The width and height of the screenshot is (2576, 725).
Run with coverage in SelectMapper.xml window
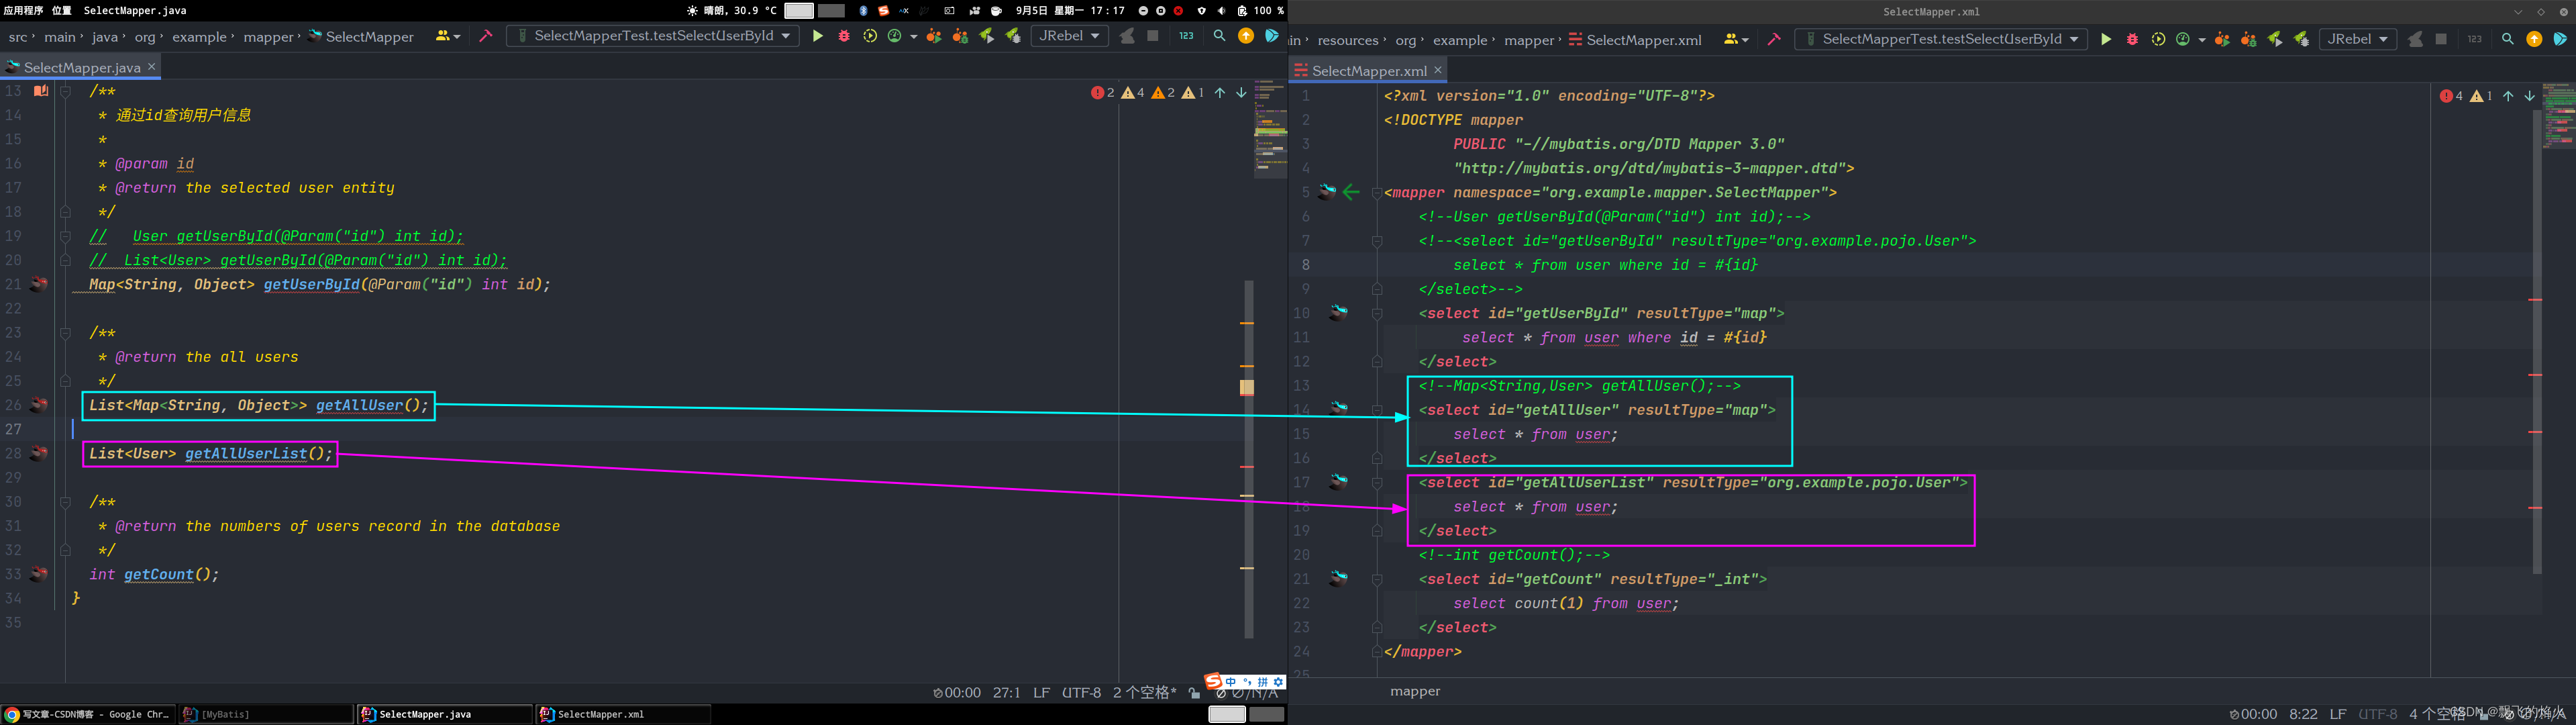pyautogui.click(x=2158, y=39)
